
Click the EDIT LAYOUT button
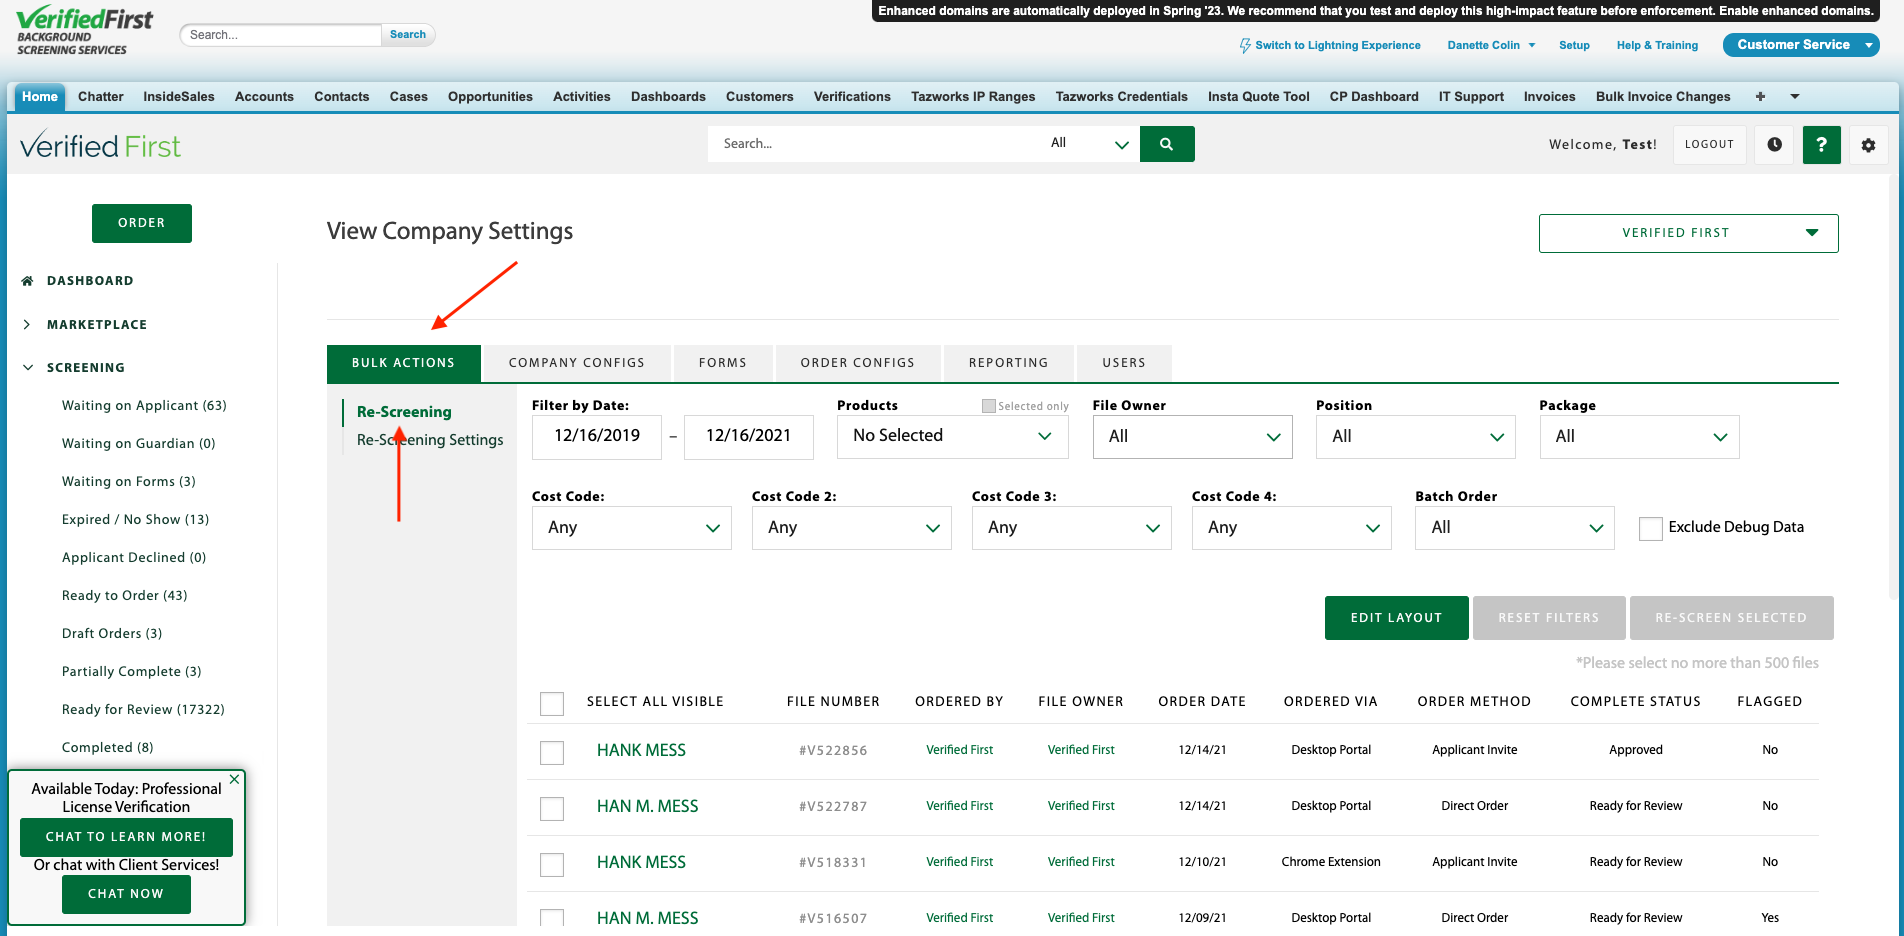[x=1396, y=618]
